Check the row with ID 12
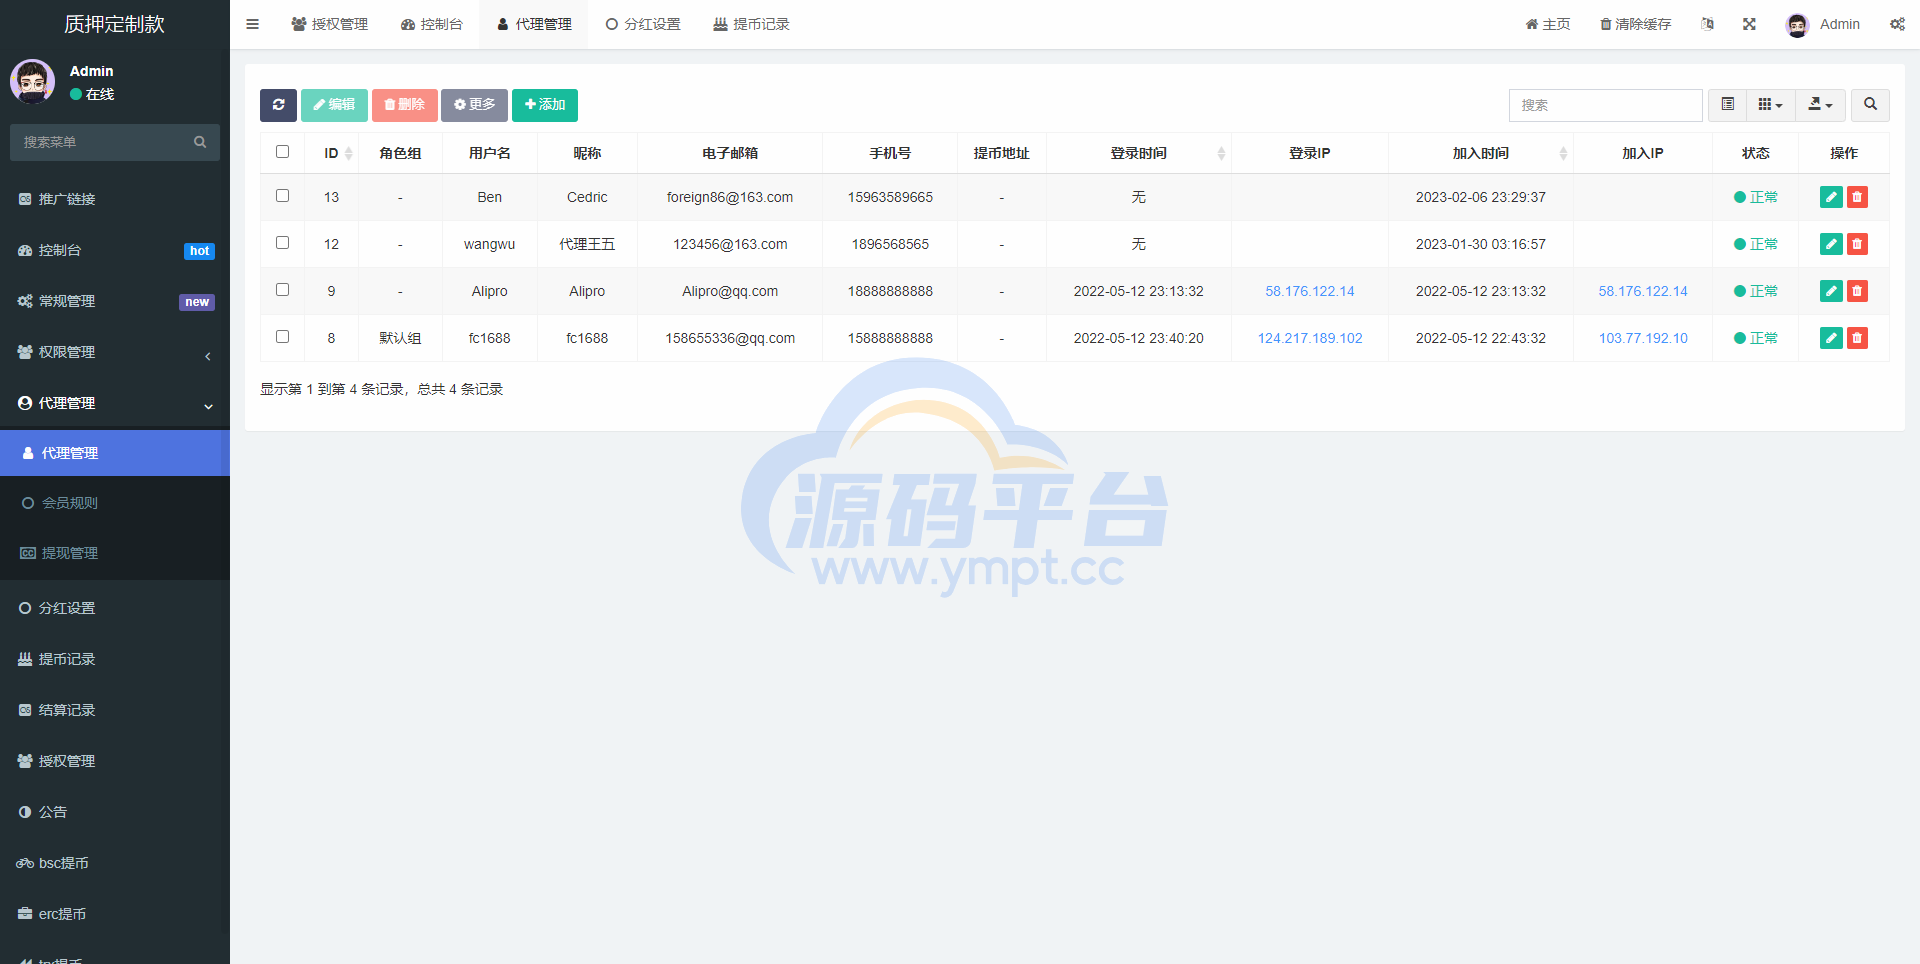Viewport: 1920px width, 964px height. click(x=282, y=243)
